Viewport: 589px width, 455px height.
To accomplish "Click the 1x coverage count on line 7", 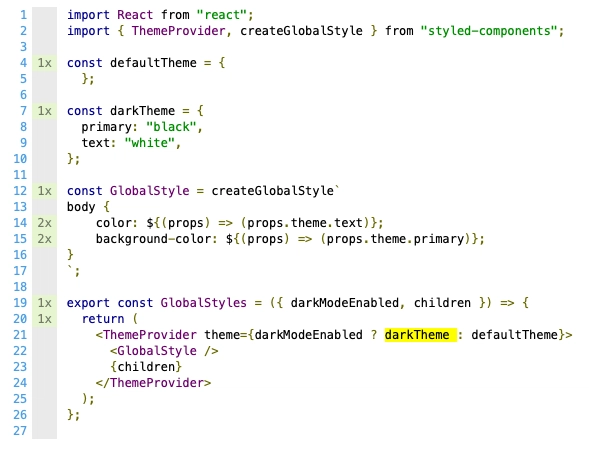I will point(44,111).
